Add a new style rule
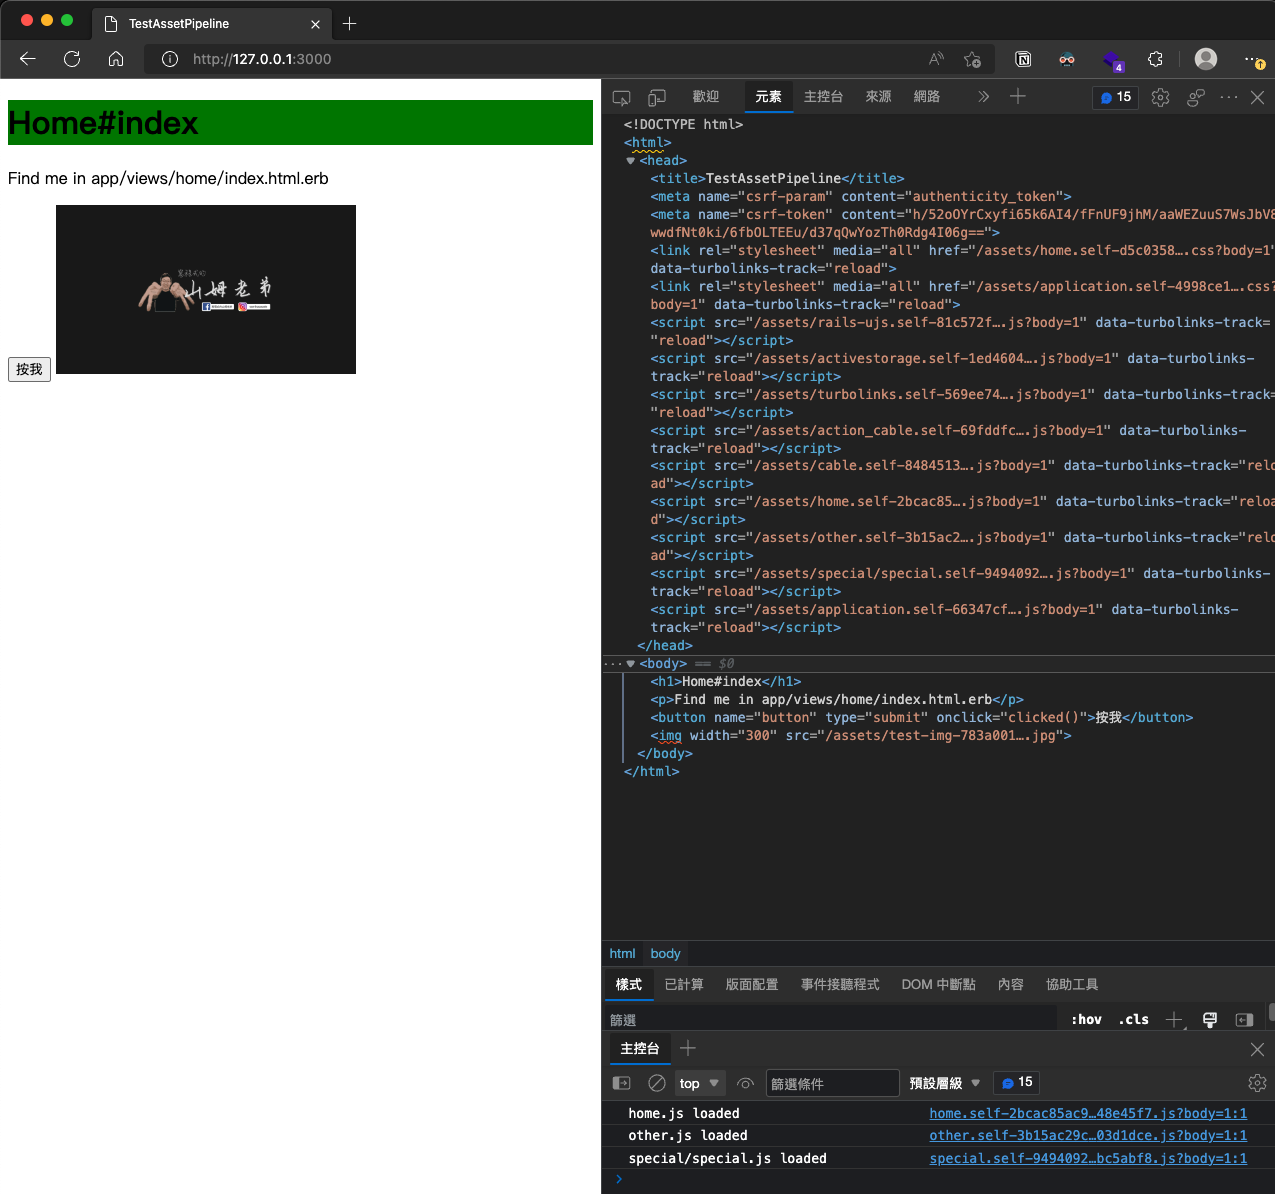The image size is (1275, 1194). point(1174,1019)
